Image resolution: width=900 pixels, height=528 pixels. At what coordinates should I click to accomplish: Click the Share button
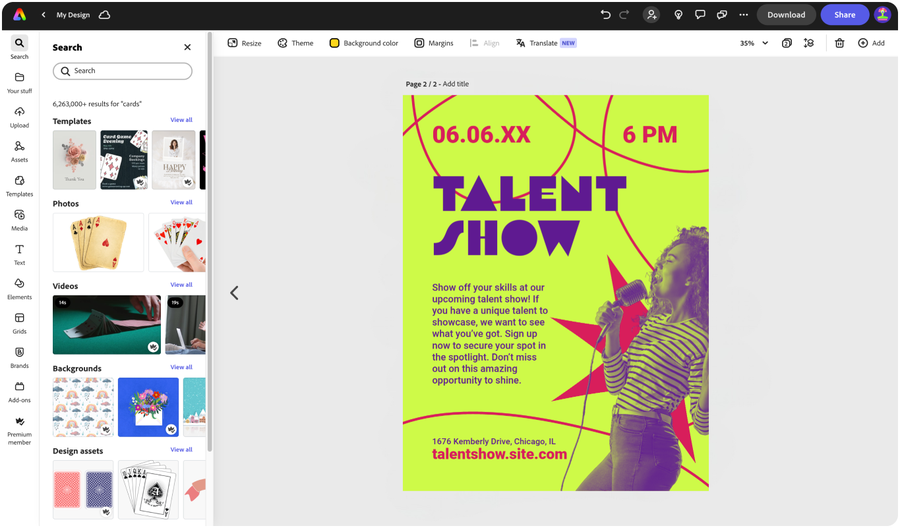(844, 15)
